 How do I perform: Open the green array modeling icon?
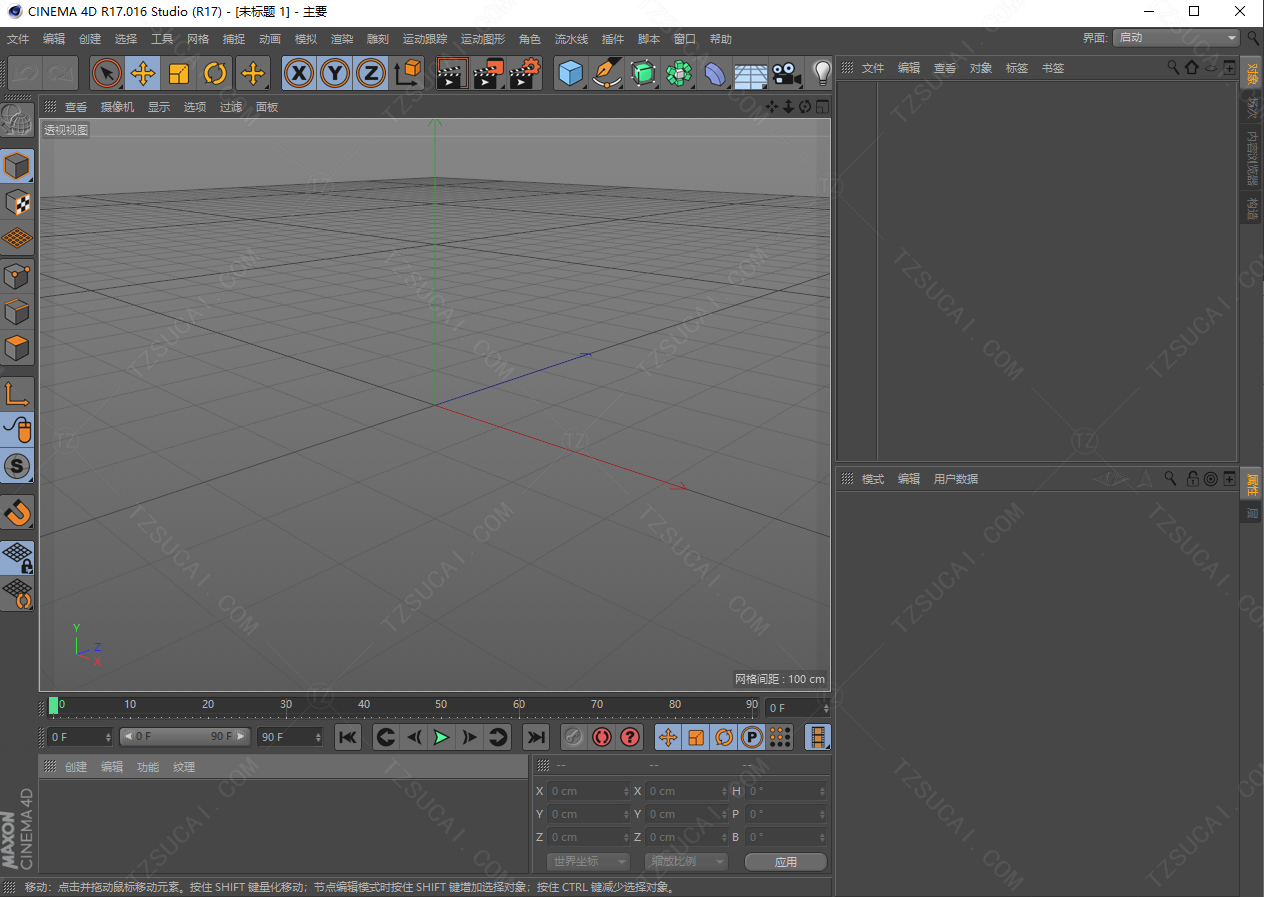[679, 73]
